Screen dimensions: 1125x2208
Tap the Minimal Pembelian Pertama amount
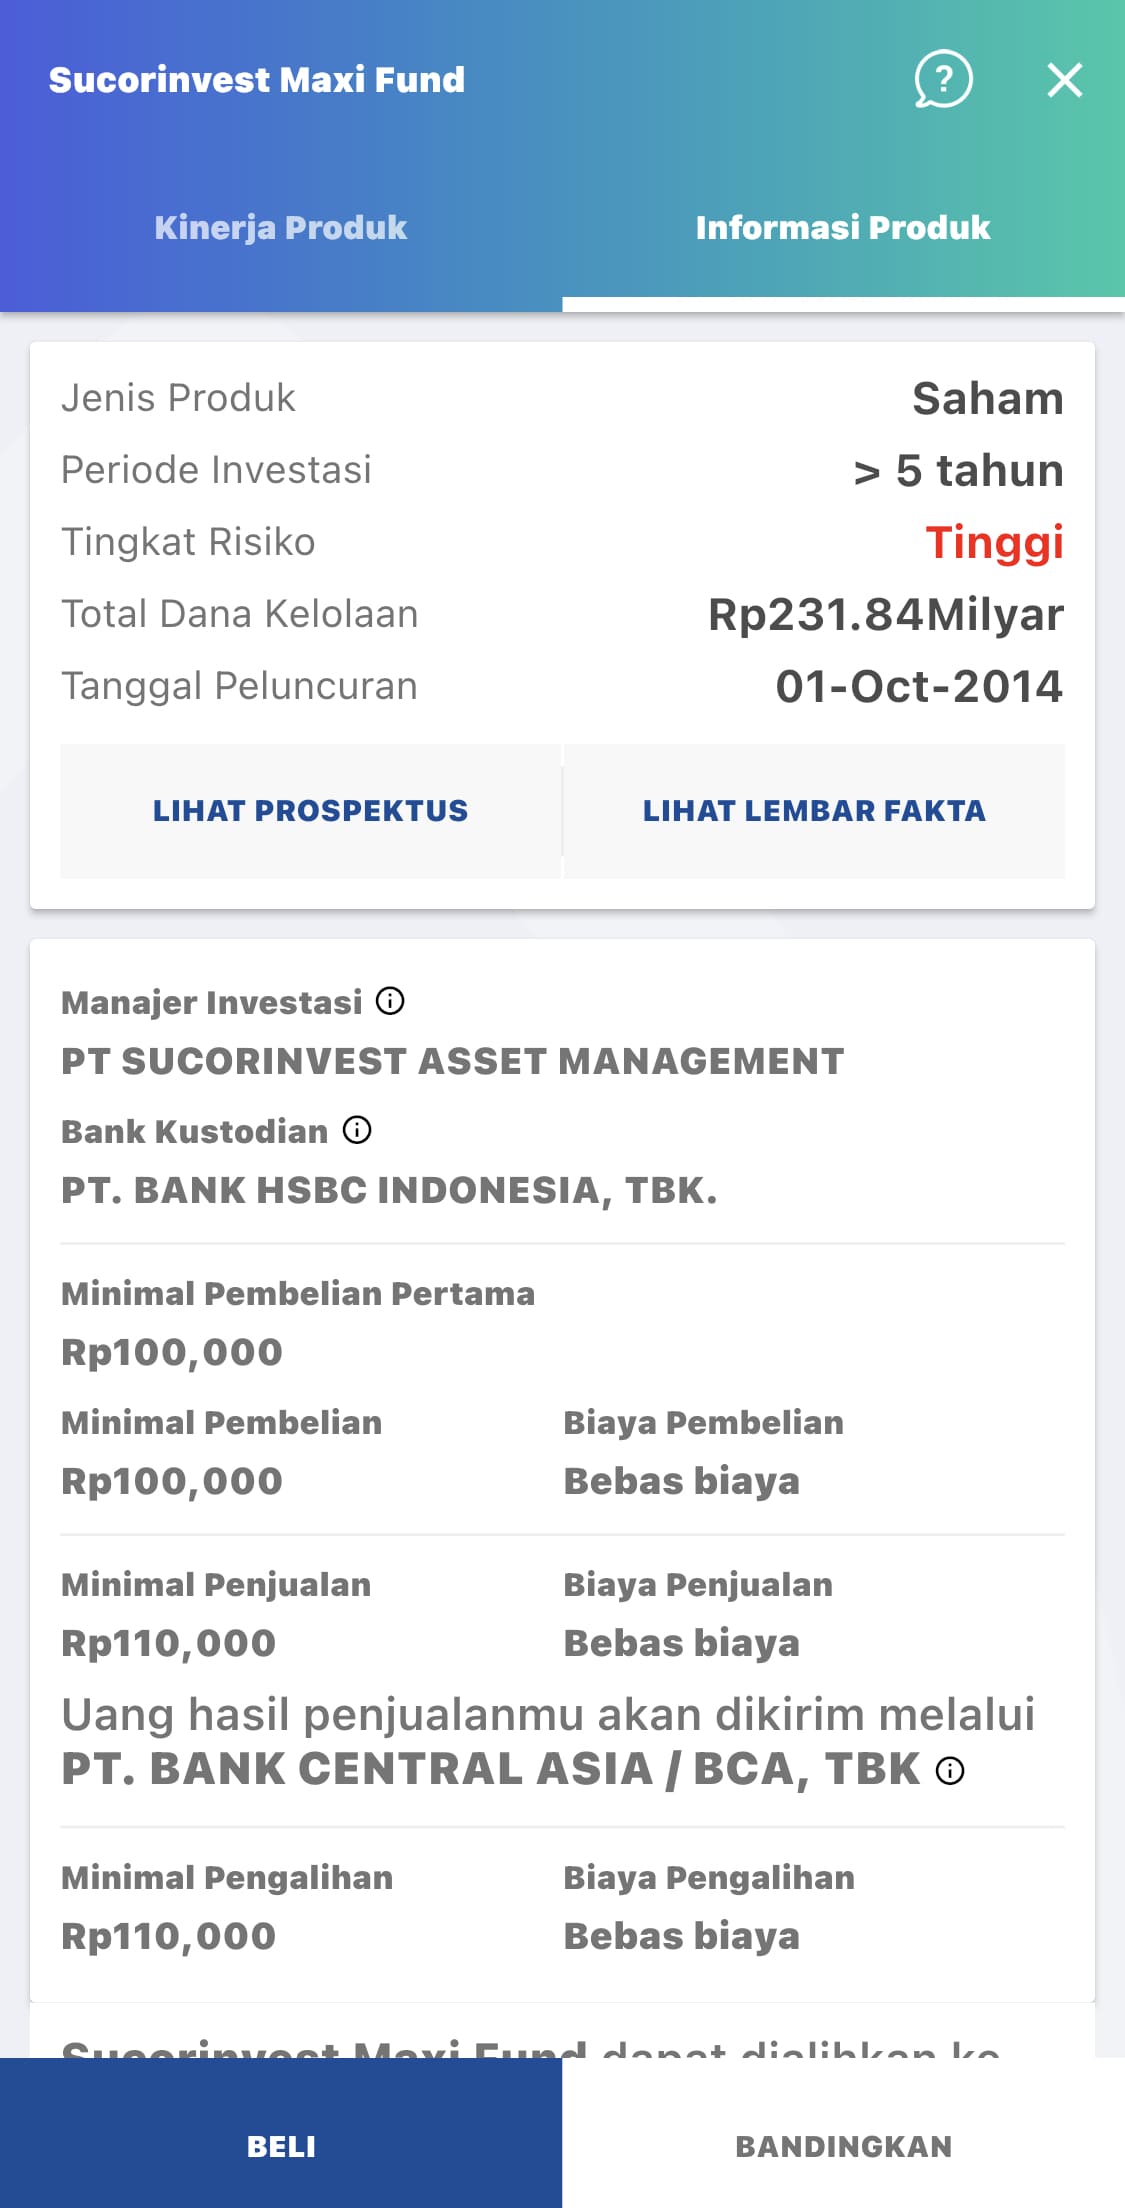pyautogui.click(x=172, y=1352)
